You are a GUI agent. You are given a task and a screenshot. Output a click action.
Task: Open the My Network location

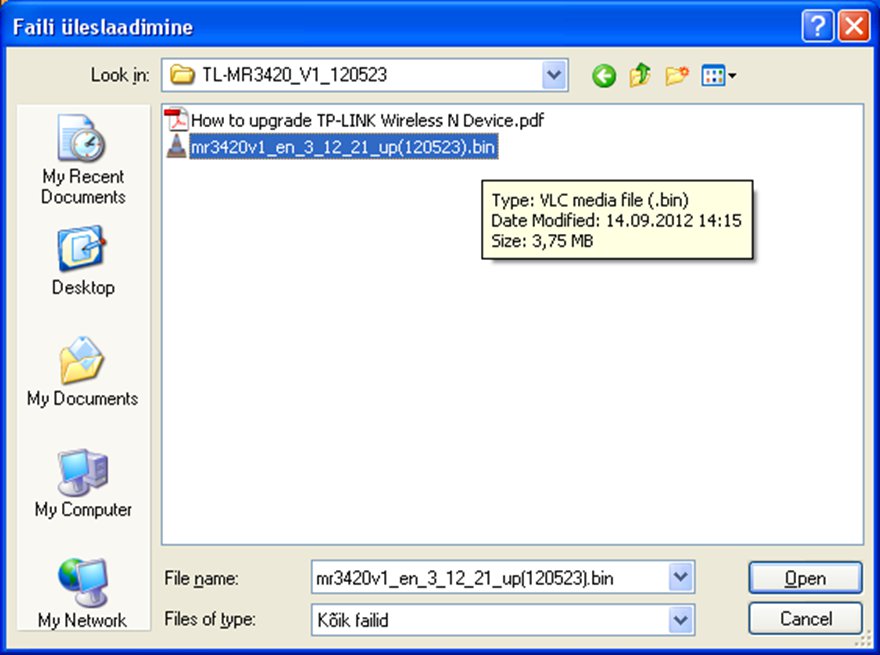click(82, 593)
